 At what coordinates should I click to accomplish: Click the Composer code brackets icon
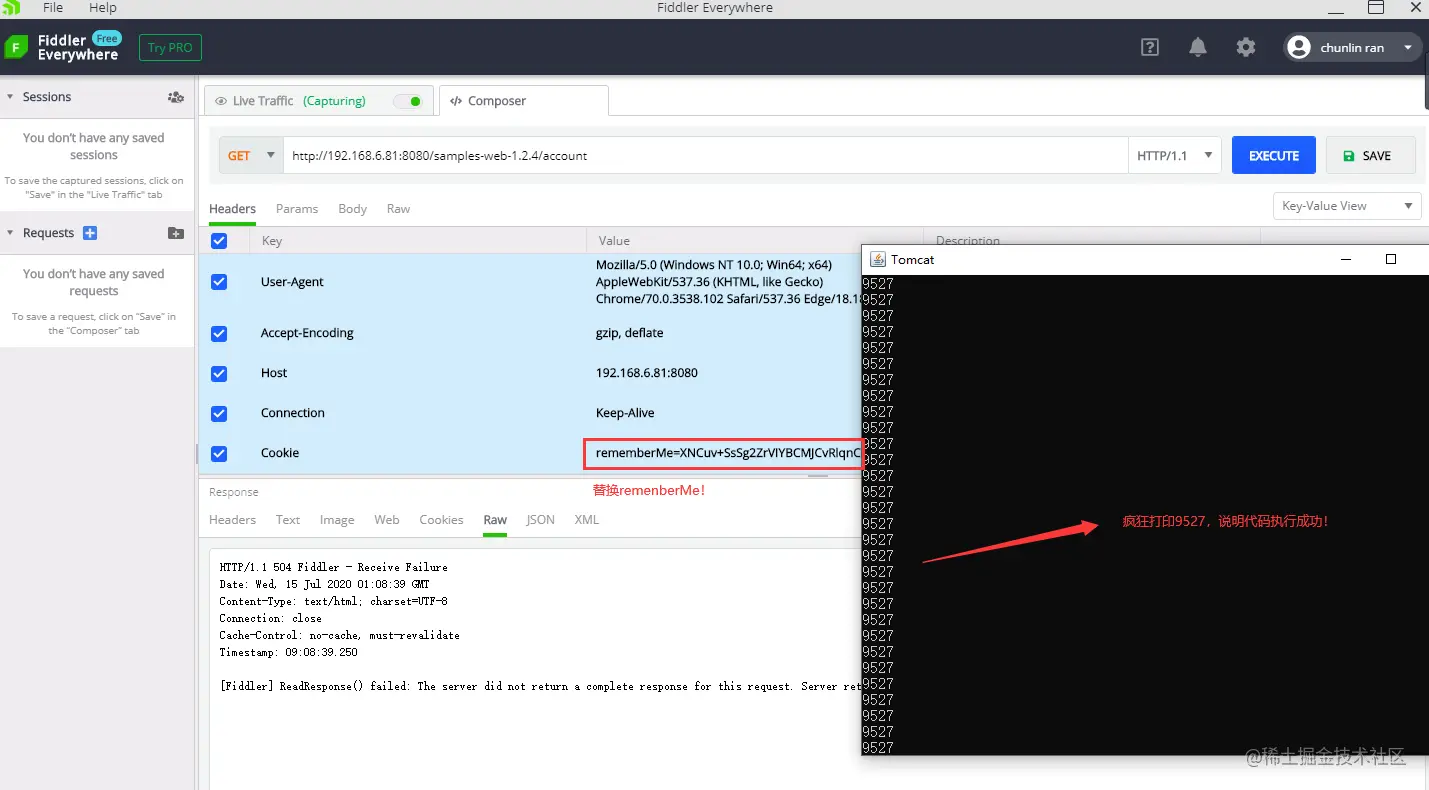(456, 101)
